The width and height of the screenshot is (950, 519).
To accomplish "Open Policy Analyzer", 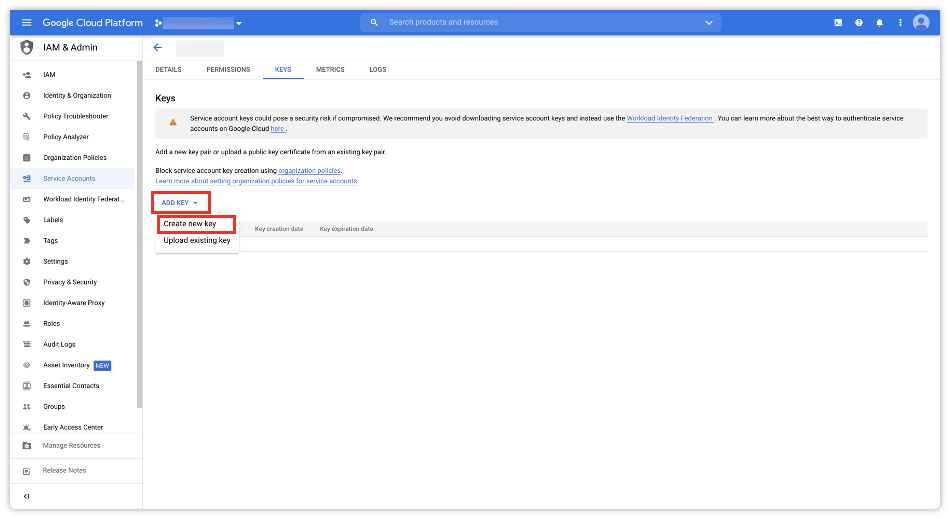I will tap(66, 137).
